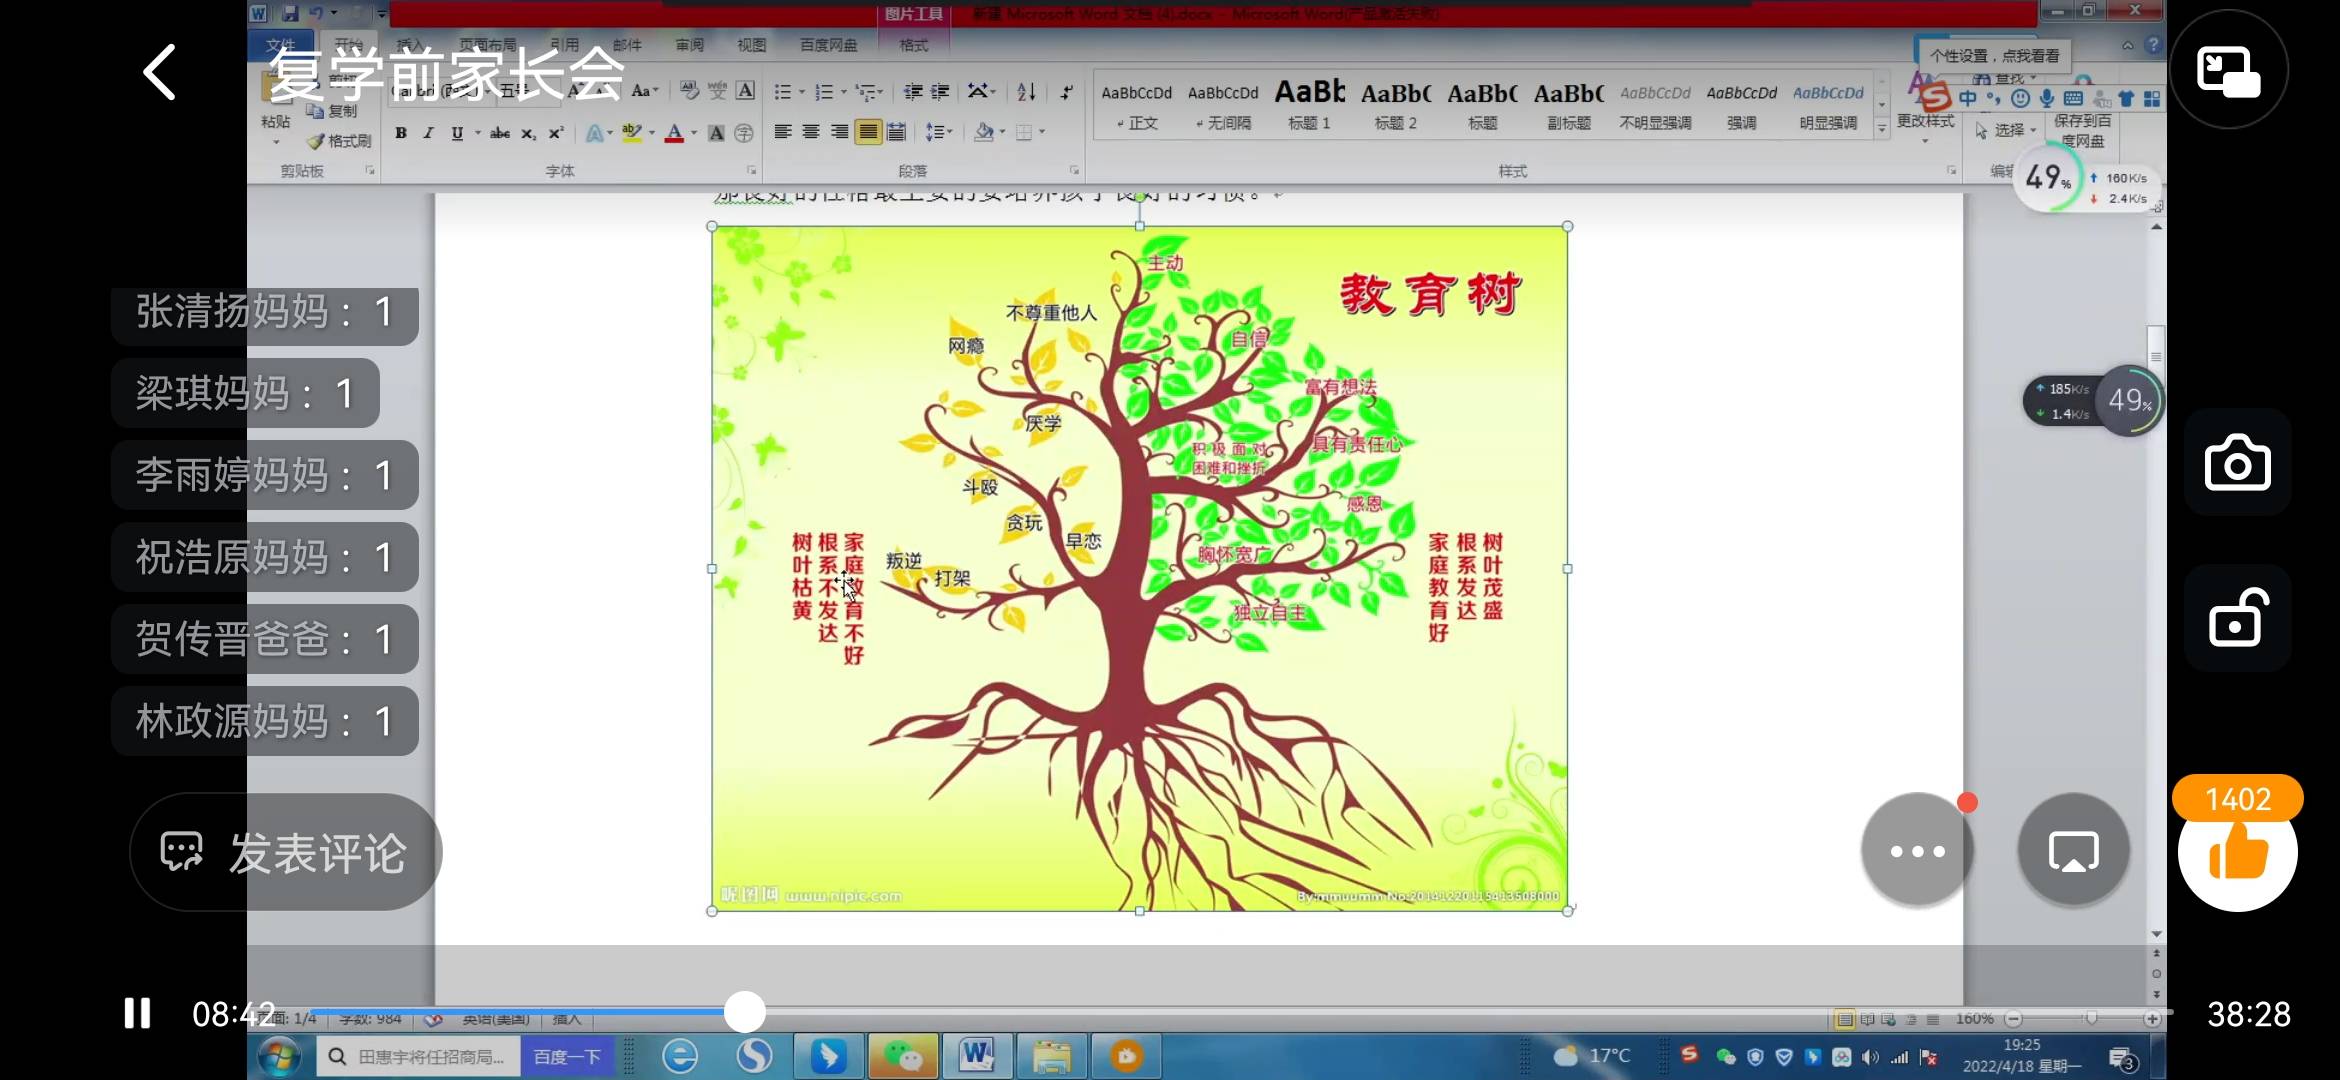This screenshot has height=1080, width=2340.
Task: Click the sort paragraphs icon
Action: pos(1025,93)
